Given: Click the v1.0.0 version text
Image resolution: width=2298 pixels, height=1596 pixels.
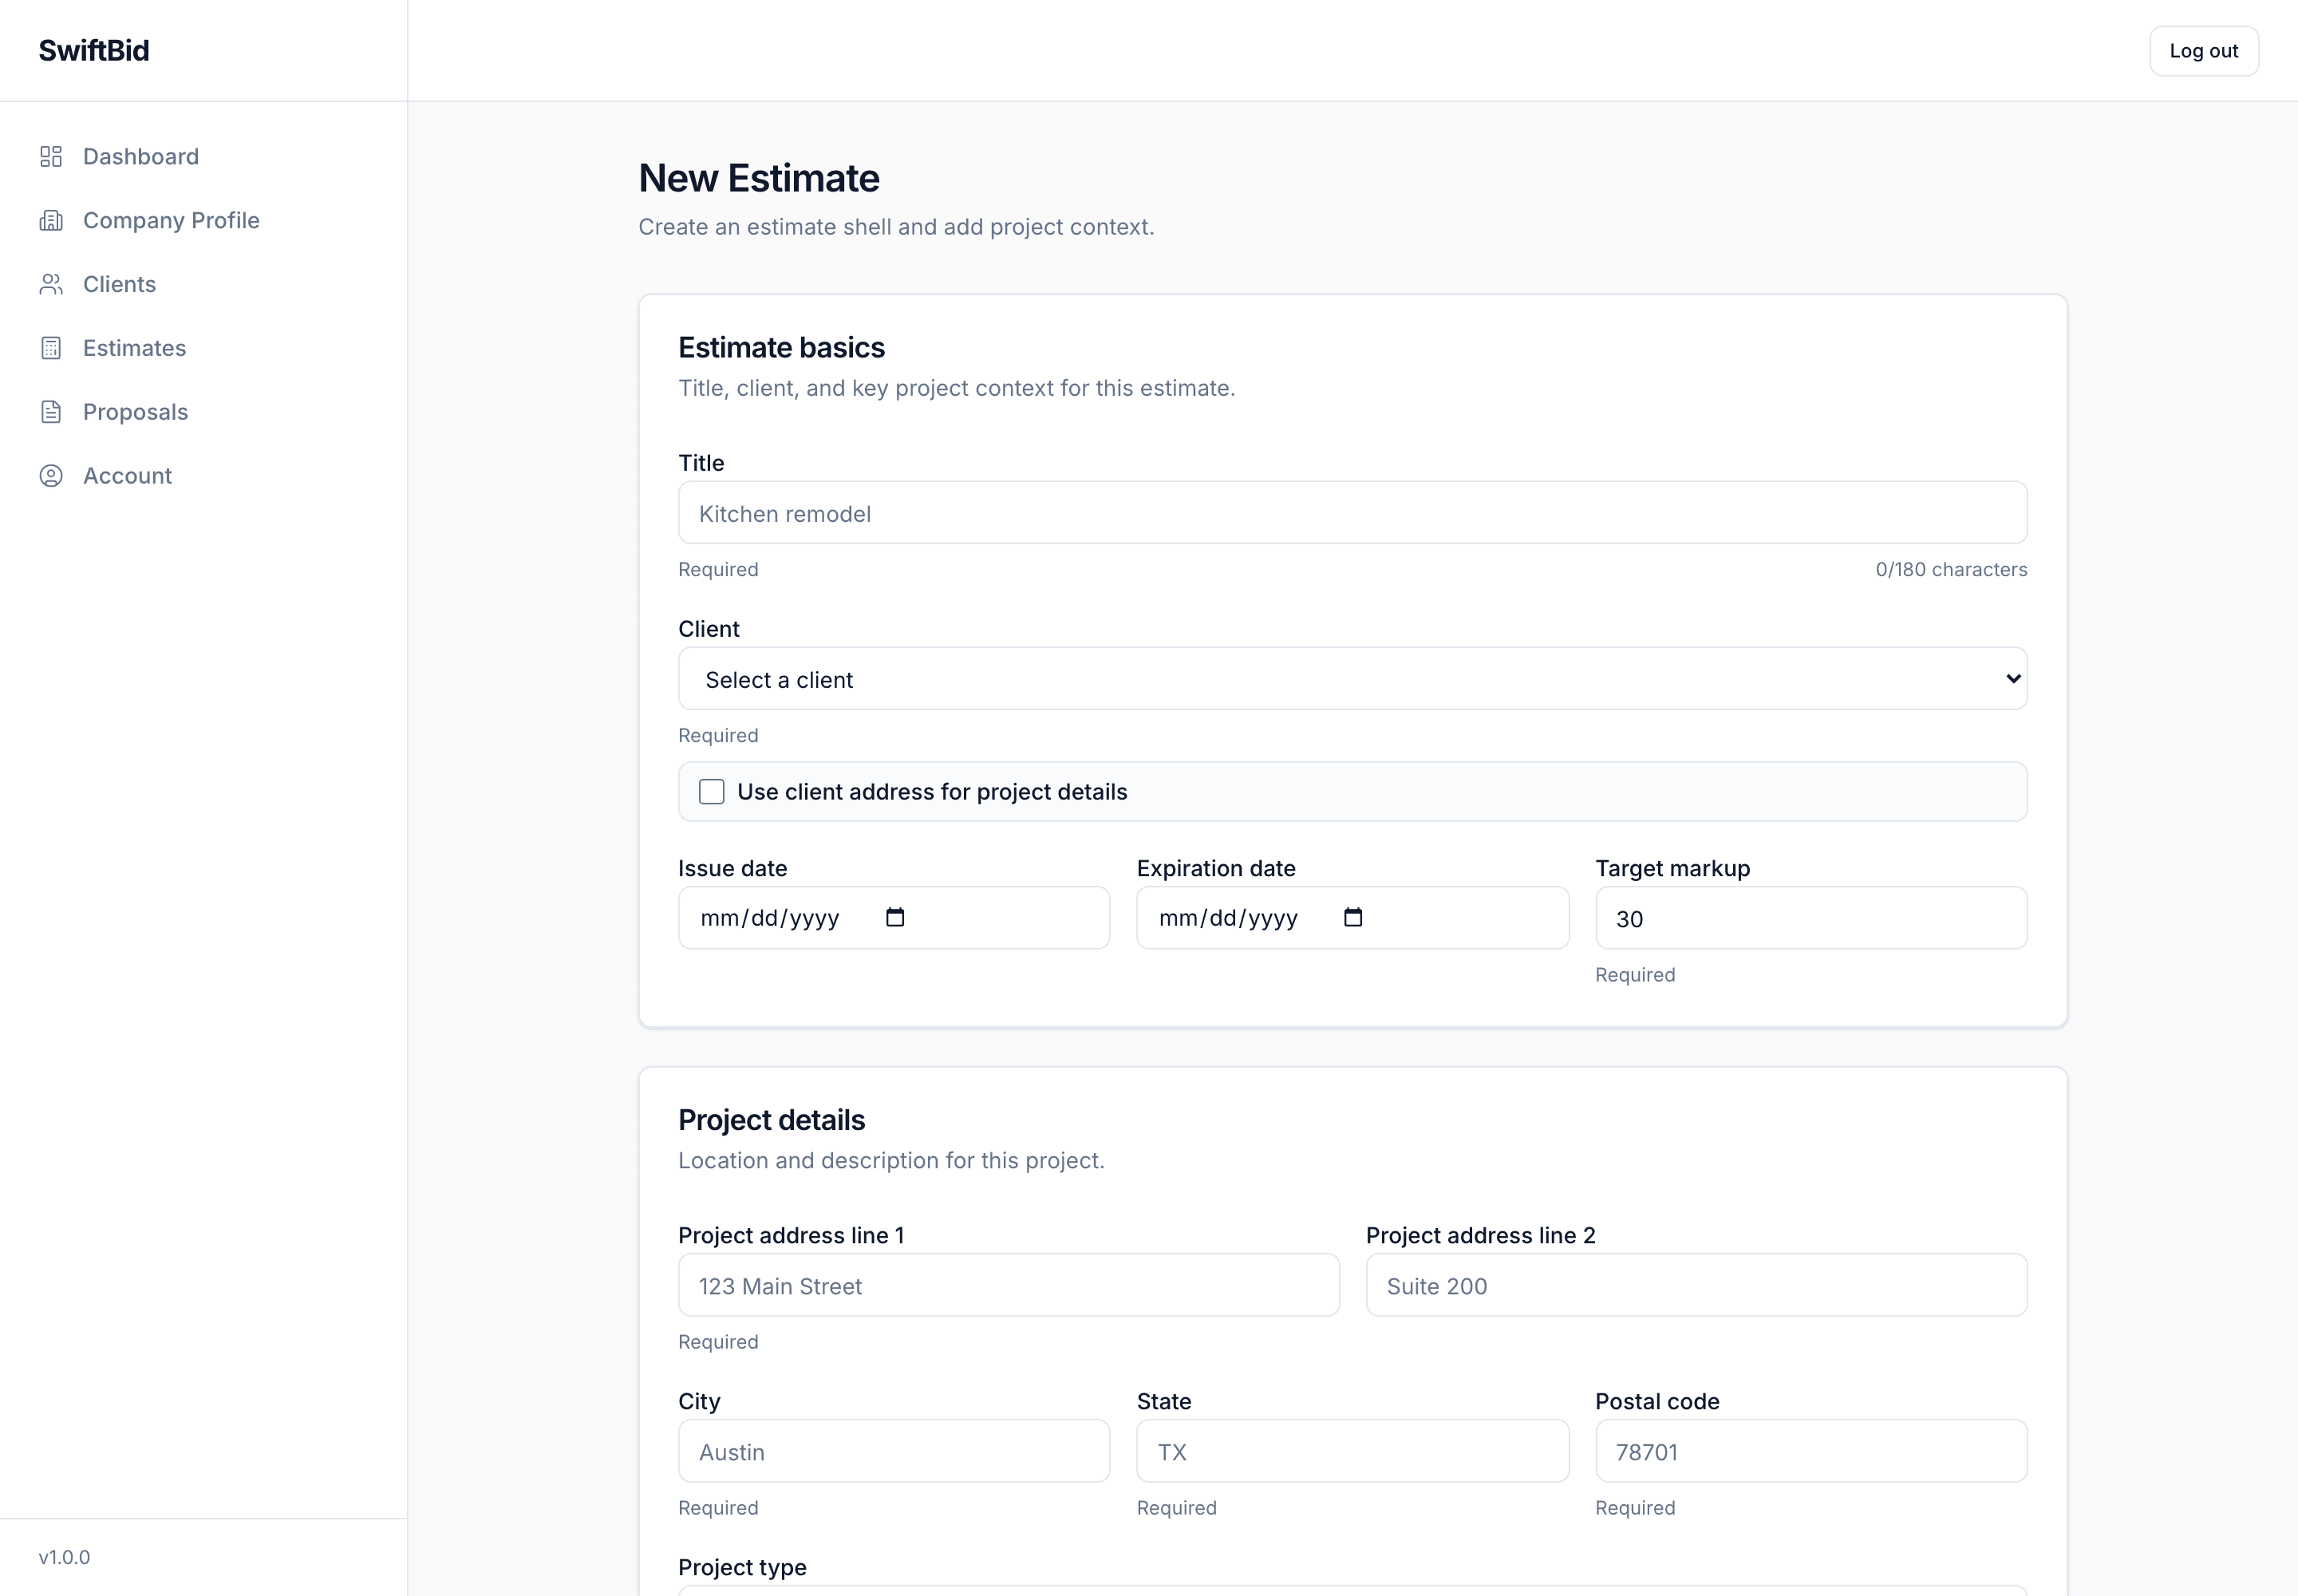Looking at the screenshot, I should click(64, 1557).
